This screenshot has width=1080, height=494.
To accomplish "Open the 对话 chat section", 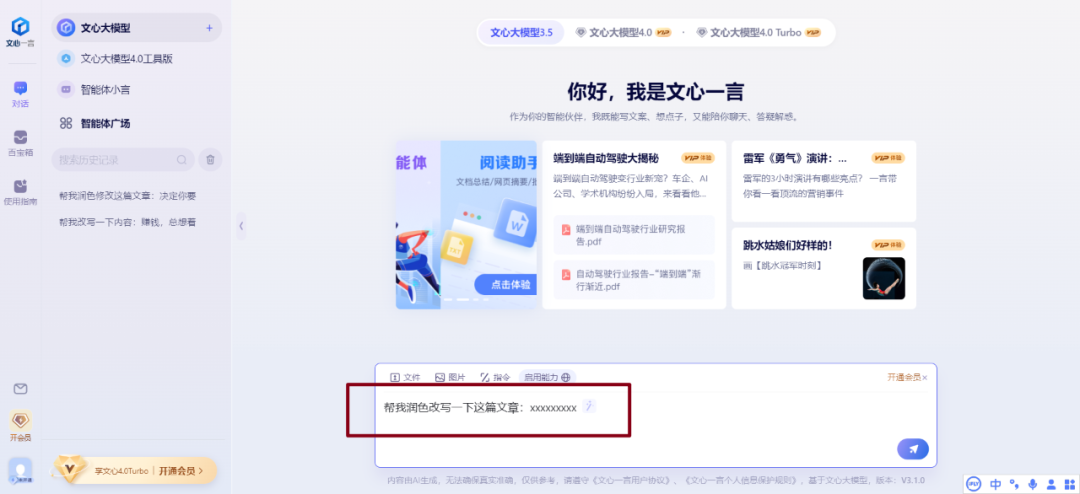I will 21,94.
